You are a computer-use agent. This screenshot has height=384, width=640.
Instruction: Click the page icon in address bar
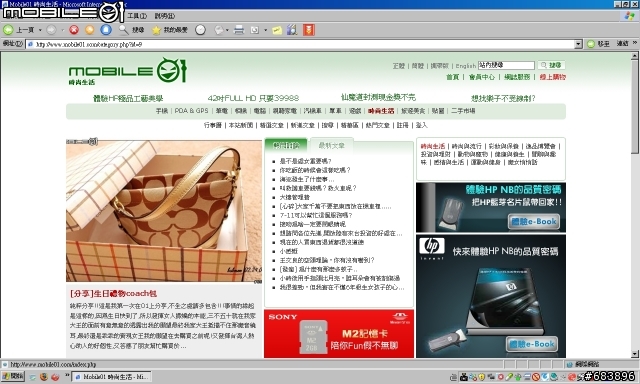[31, 44]
